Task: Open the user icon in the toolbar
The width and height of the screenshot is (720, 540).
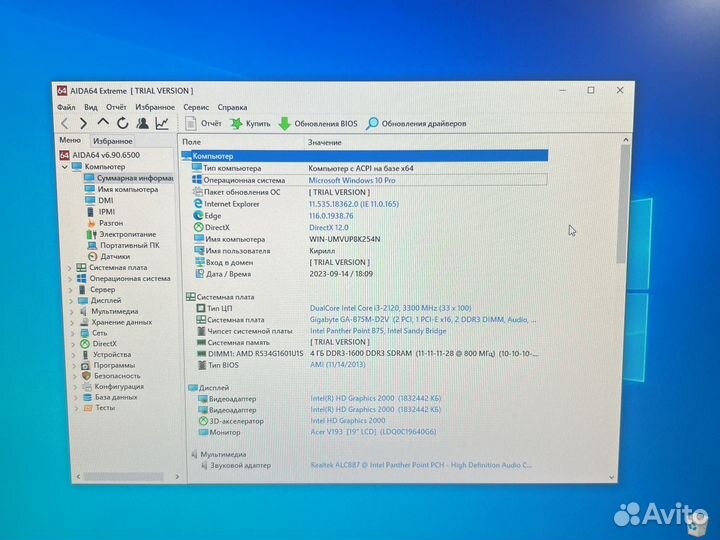Action: [142, 123]
